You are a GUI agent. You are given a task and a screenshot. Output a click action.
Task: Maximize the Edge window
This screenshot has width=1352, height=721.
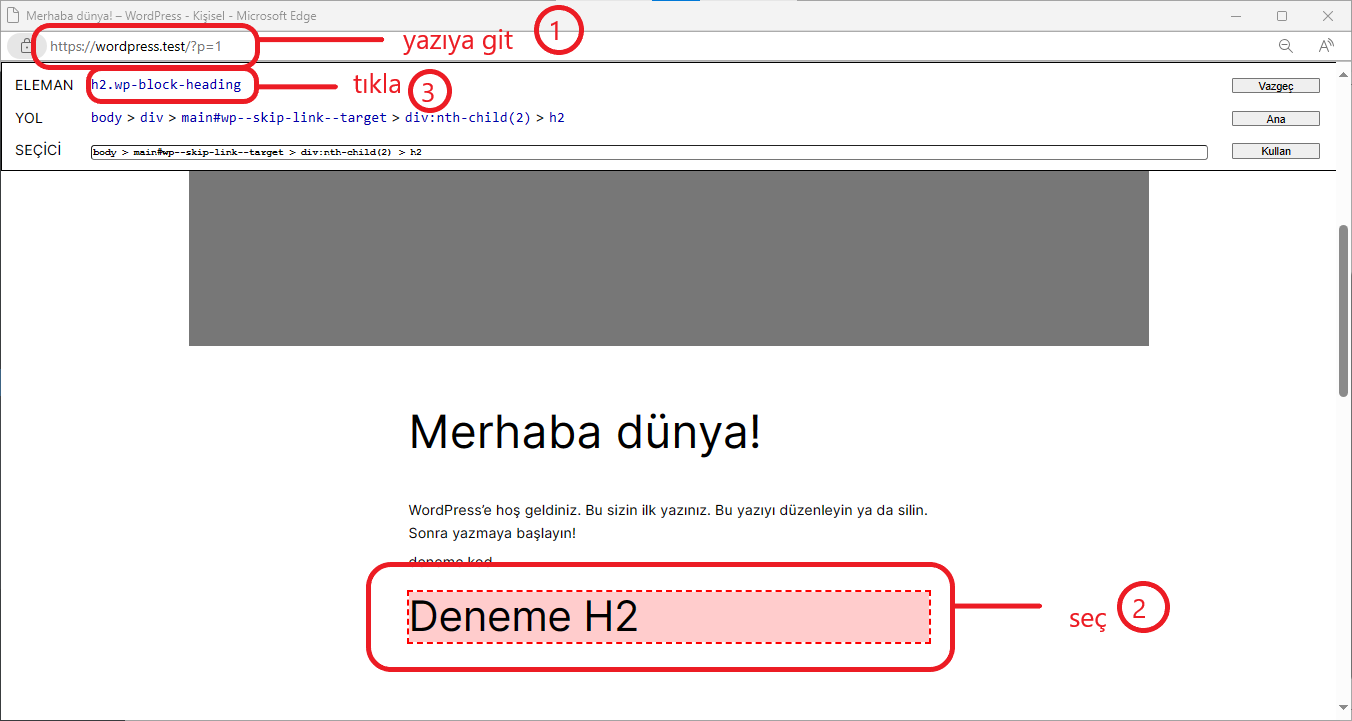coord(1282,16)
